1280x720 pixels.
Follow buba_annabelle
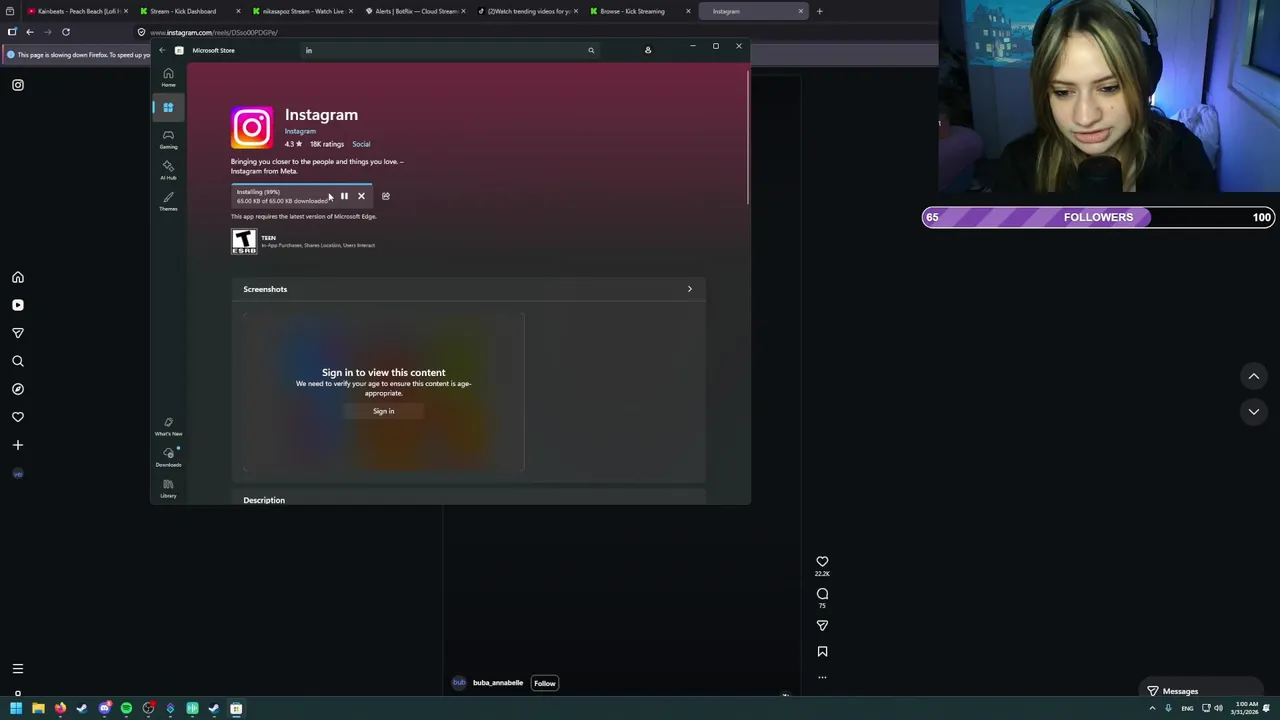point(545,683)
